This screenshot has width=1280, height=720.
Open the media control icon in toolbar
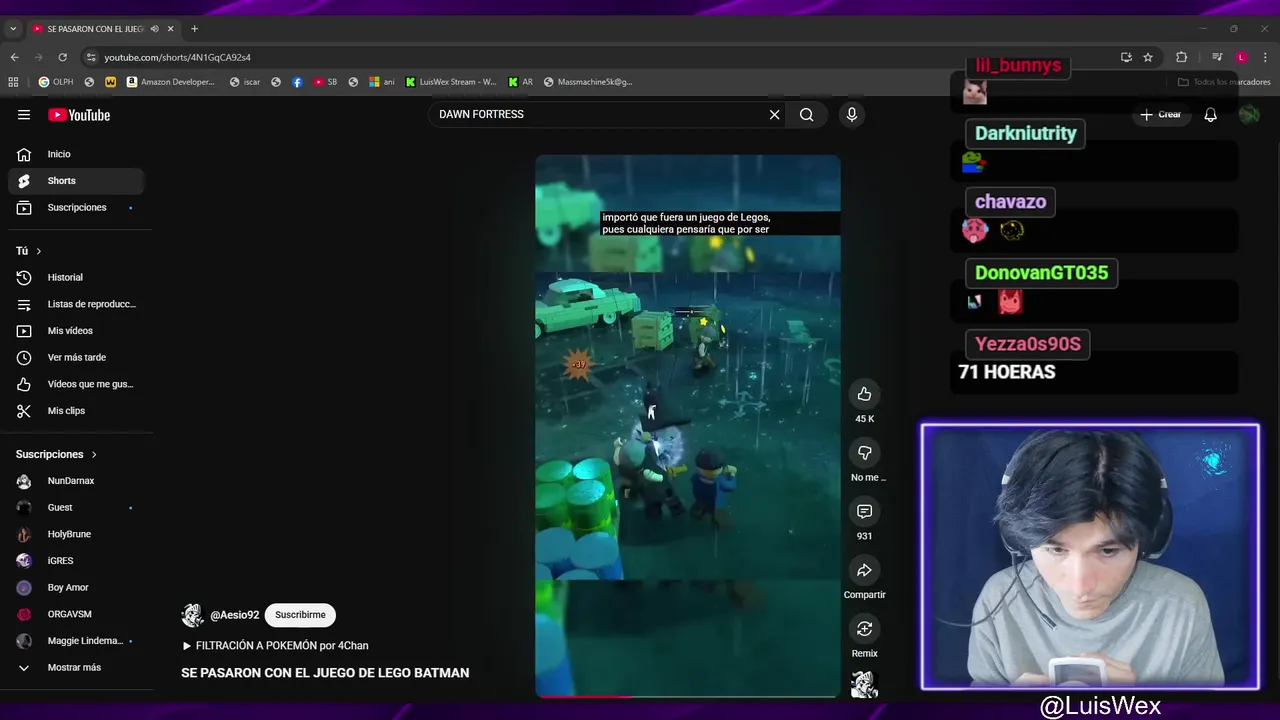1217,57
